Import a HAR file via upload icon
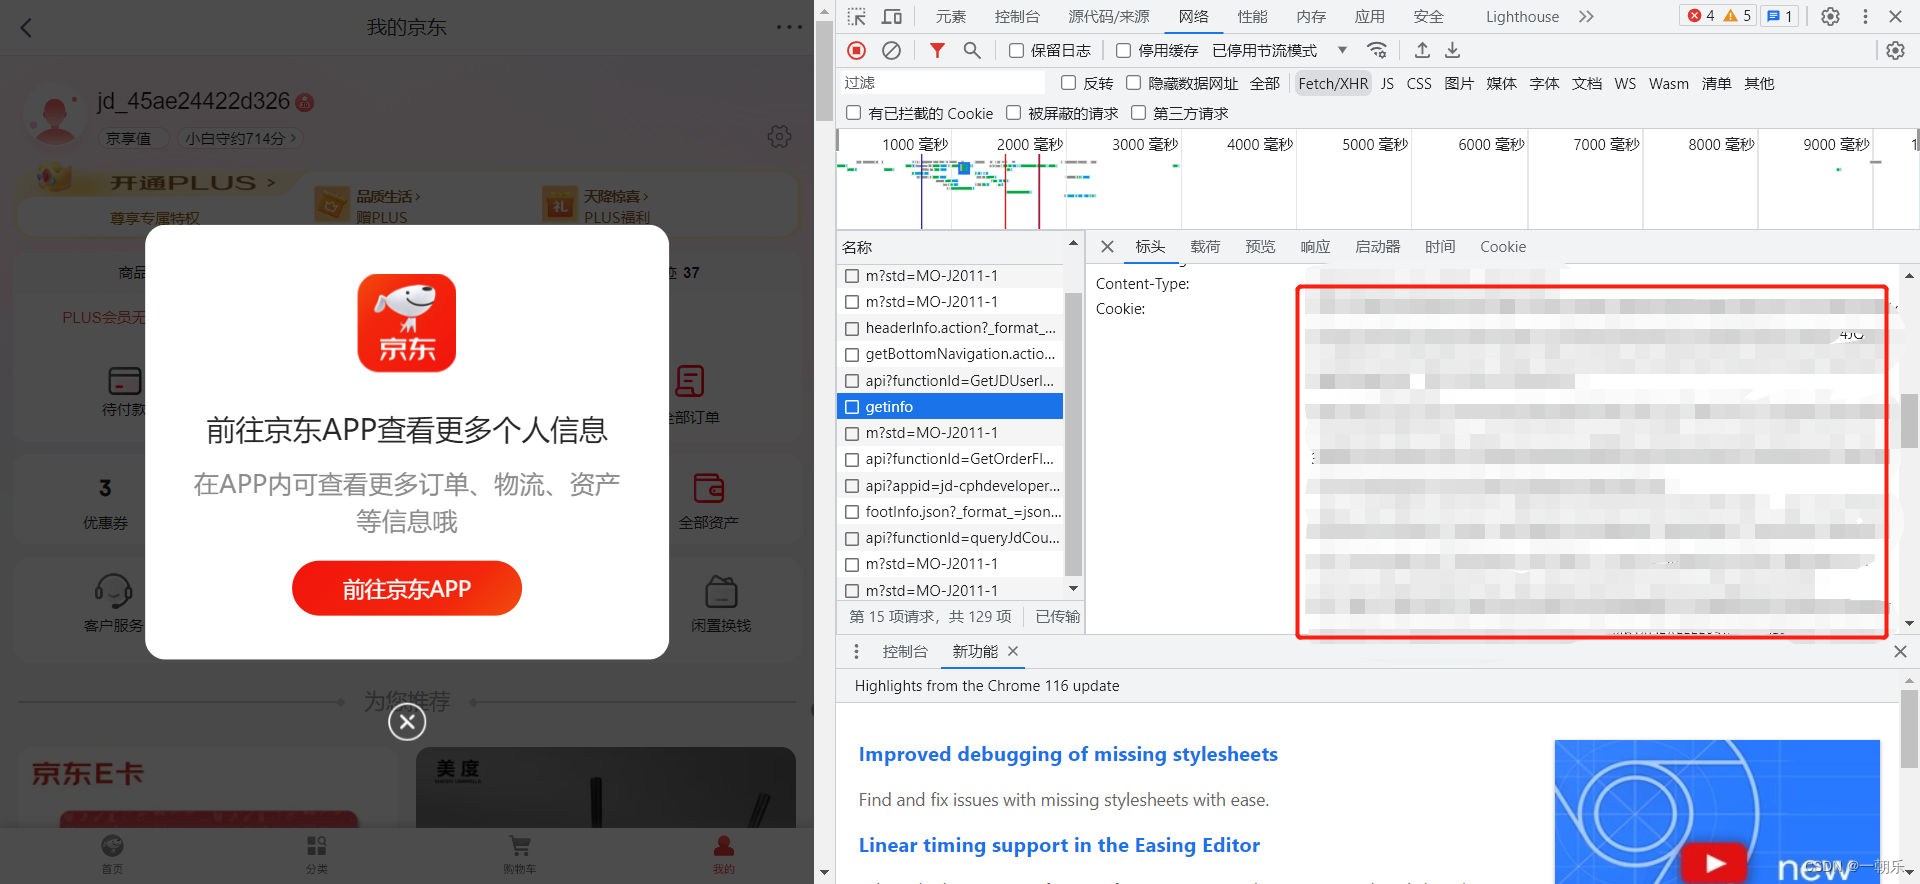The height and width of the screenshot is (884, 1920). click(1422, 50)
